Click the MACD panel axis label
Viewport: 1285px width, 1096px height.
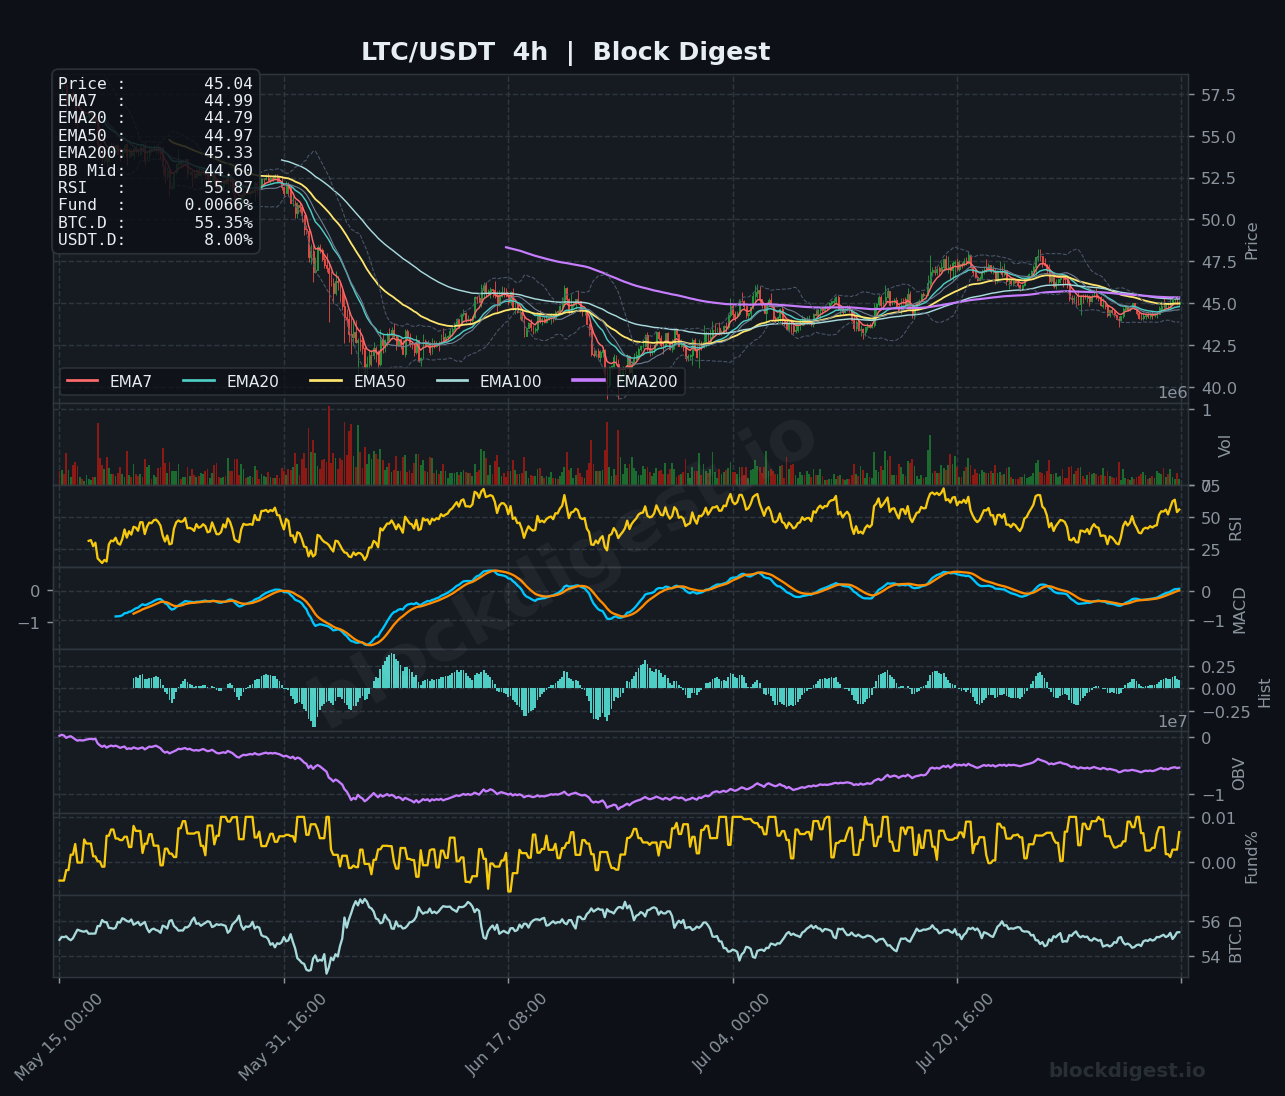click(1240, 610)
